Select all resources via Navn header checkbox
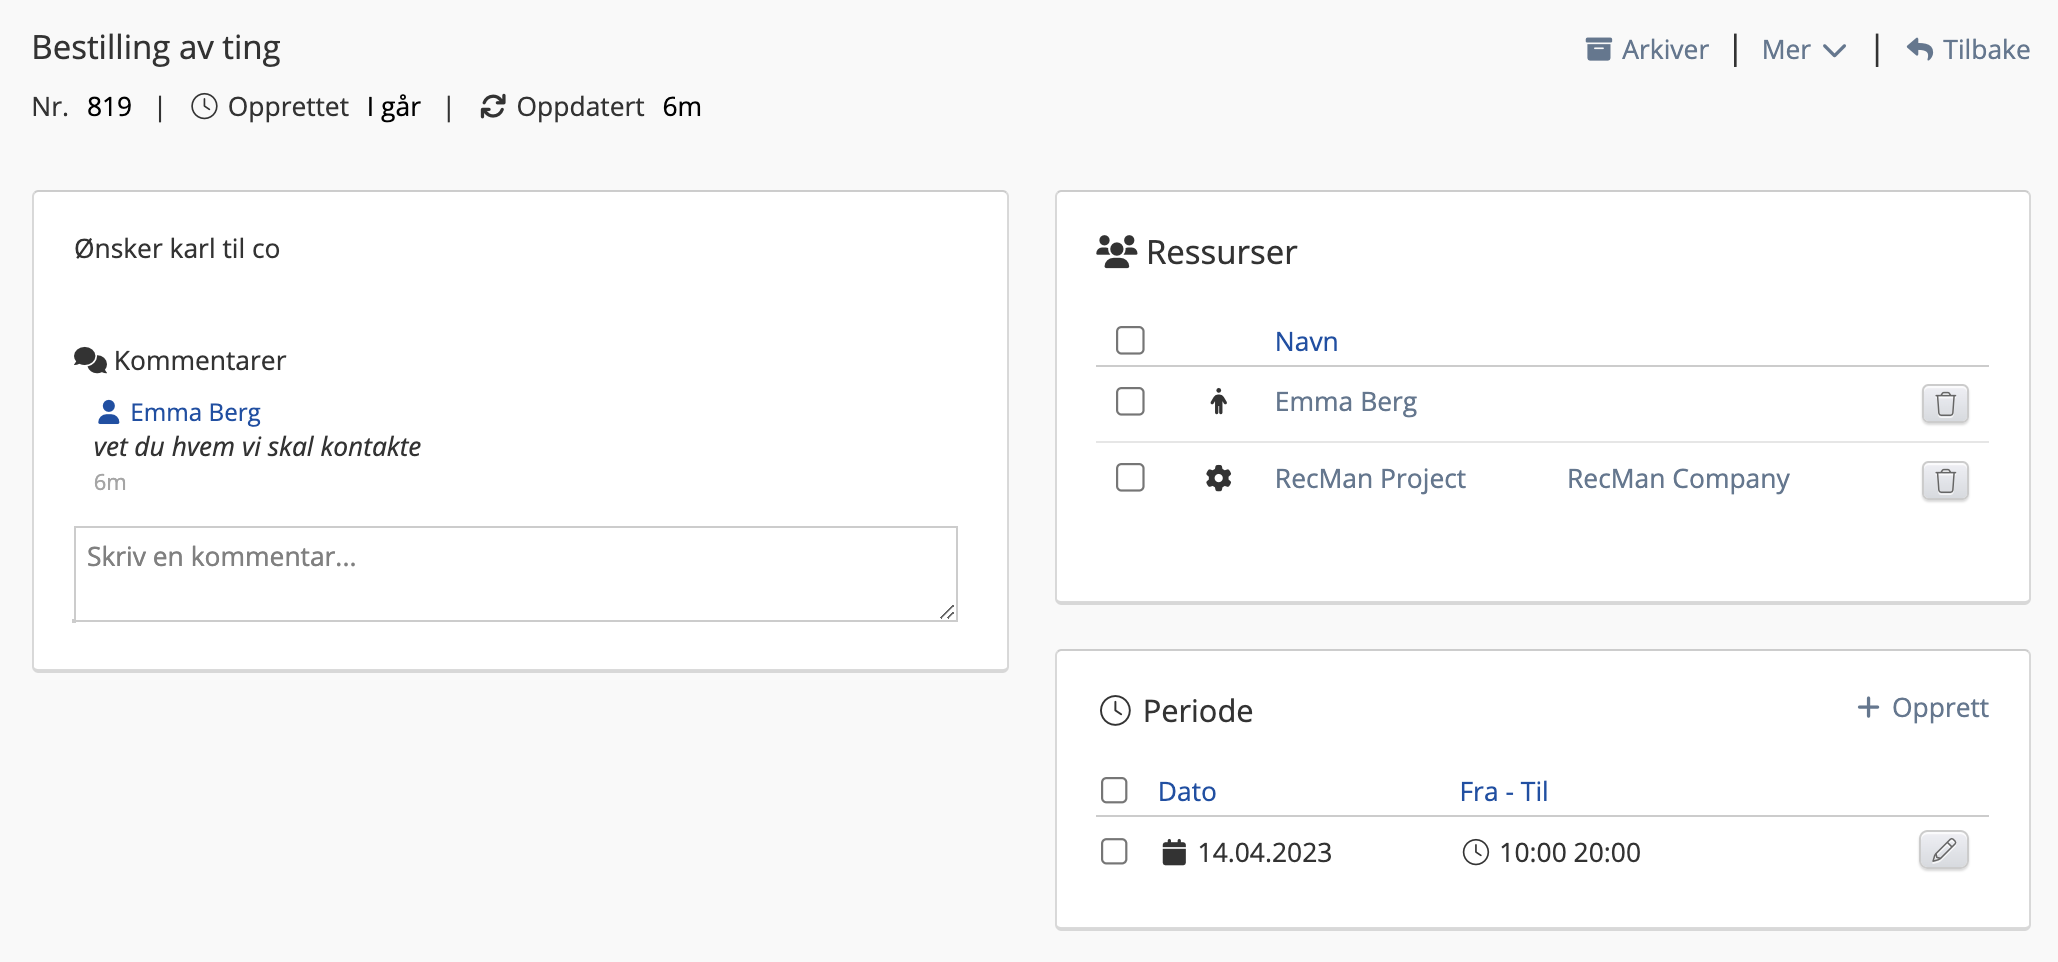This screenshot has height=962, width=2058. point(1130,341)
